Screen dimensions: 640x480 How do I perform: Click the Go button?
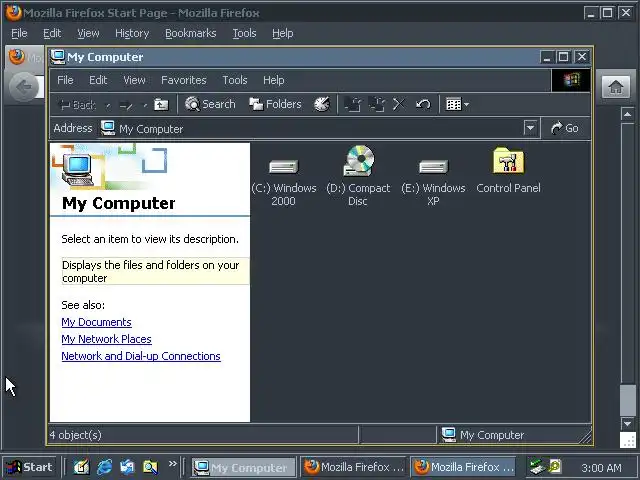pyautogui.click(x=564, y=128)
